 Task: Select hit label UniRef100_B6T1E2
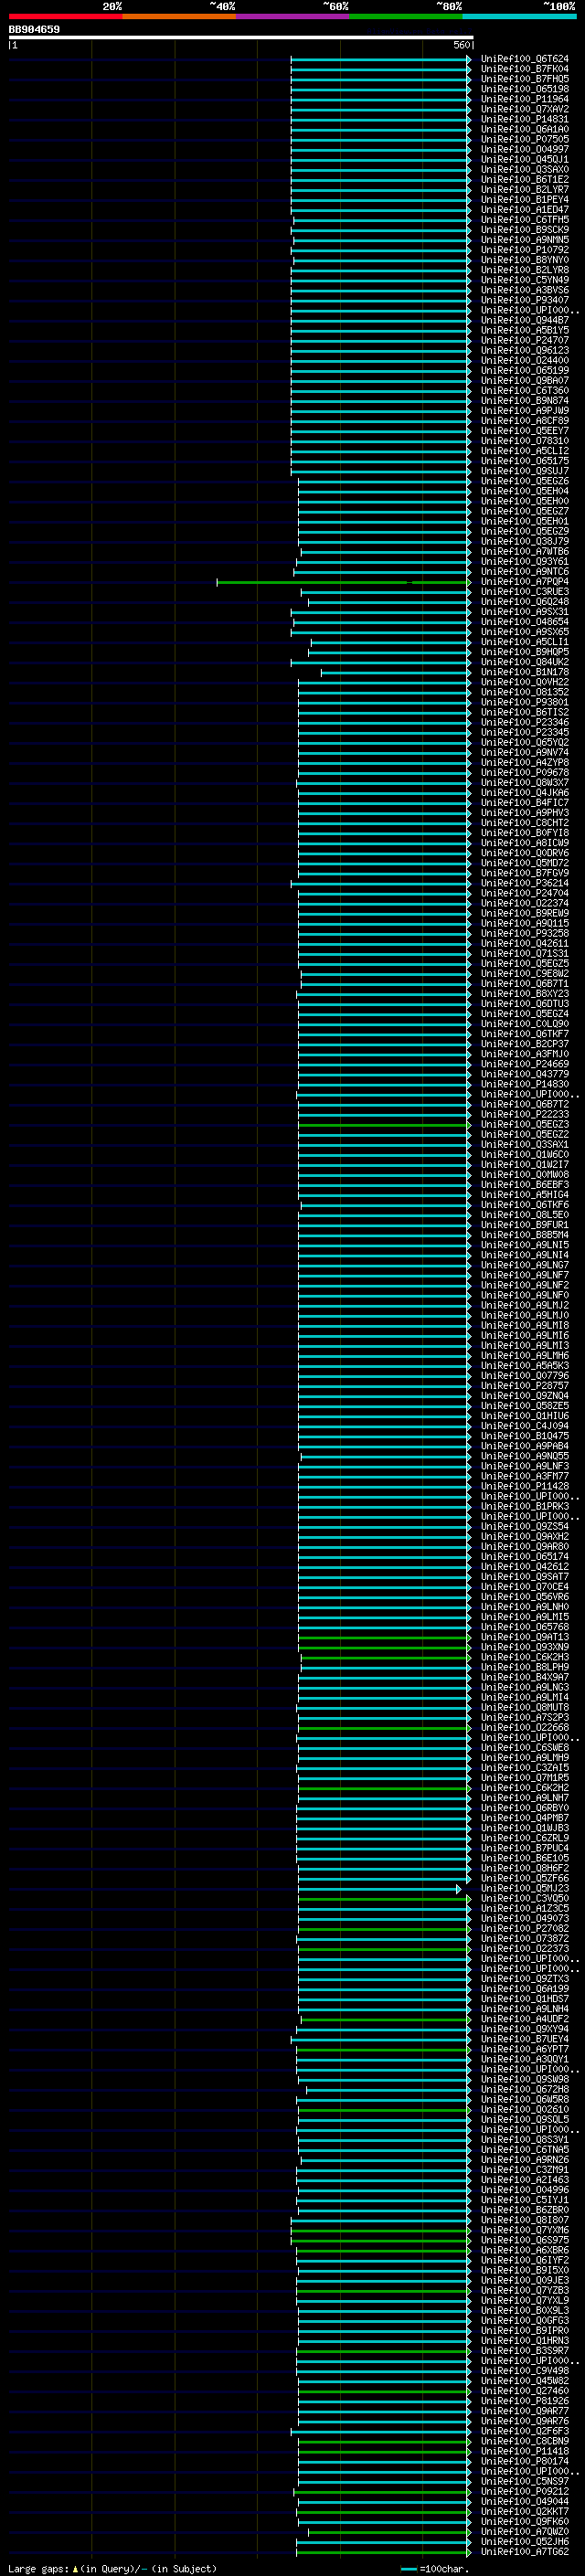click(525, 179)
